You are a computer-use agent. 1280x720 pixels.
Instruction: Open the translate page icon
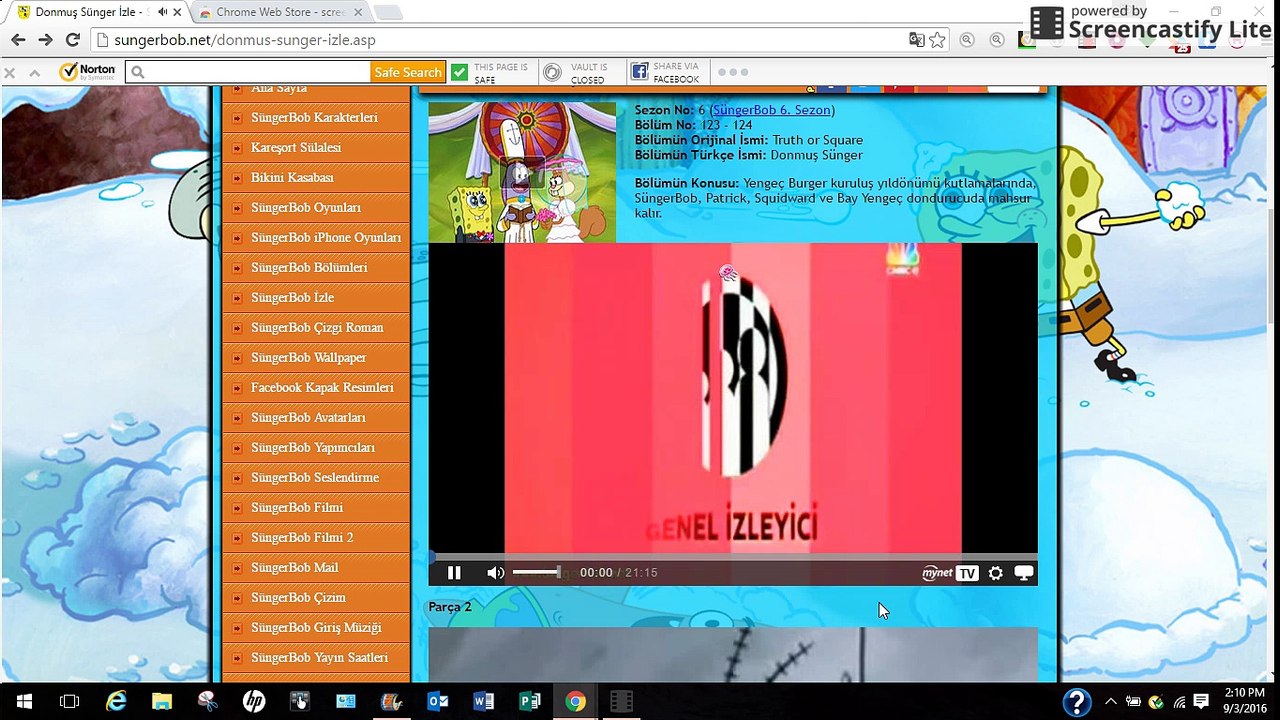(916, 40)
